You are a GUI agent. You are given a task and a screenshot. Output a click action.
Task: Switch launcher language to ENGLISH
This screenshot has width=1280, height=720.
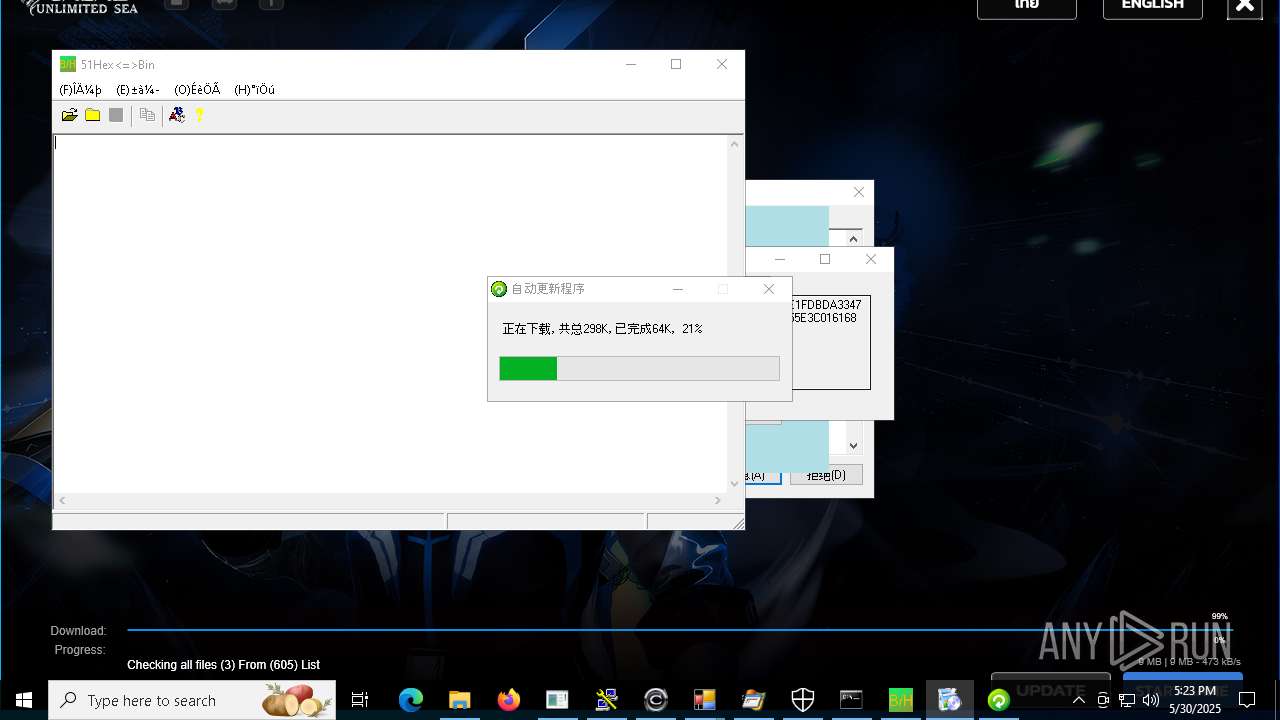click(1153, 6)
